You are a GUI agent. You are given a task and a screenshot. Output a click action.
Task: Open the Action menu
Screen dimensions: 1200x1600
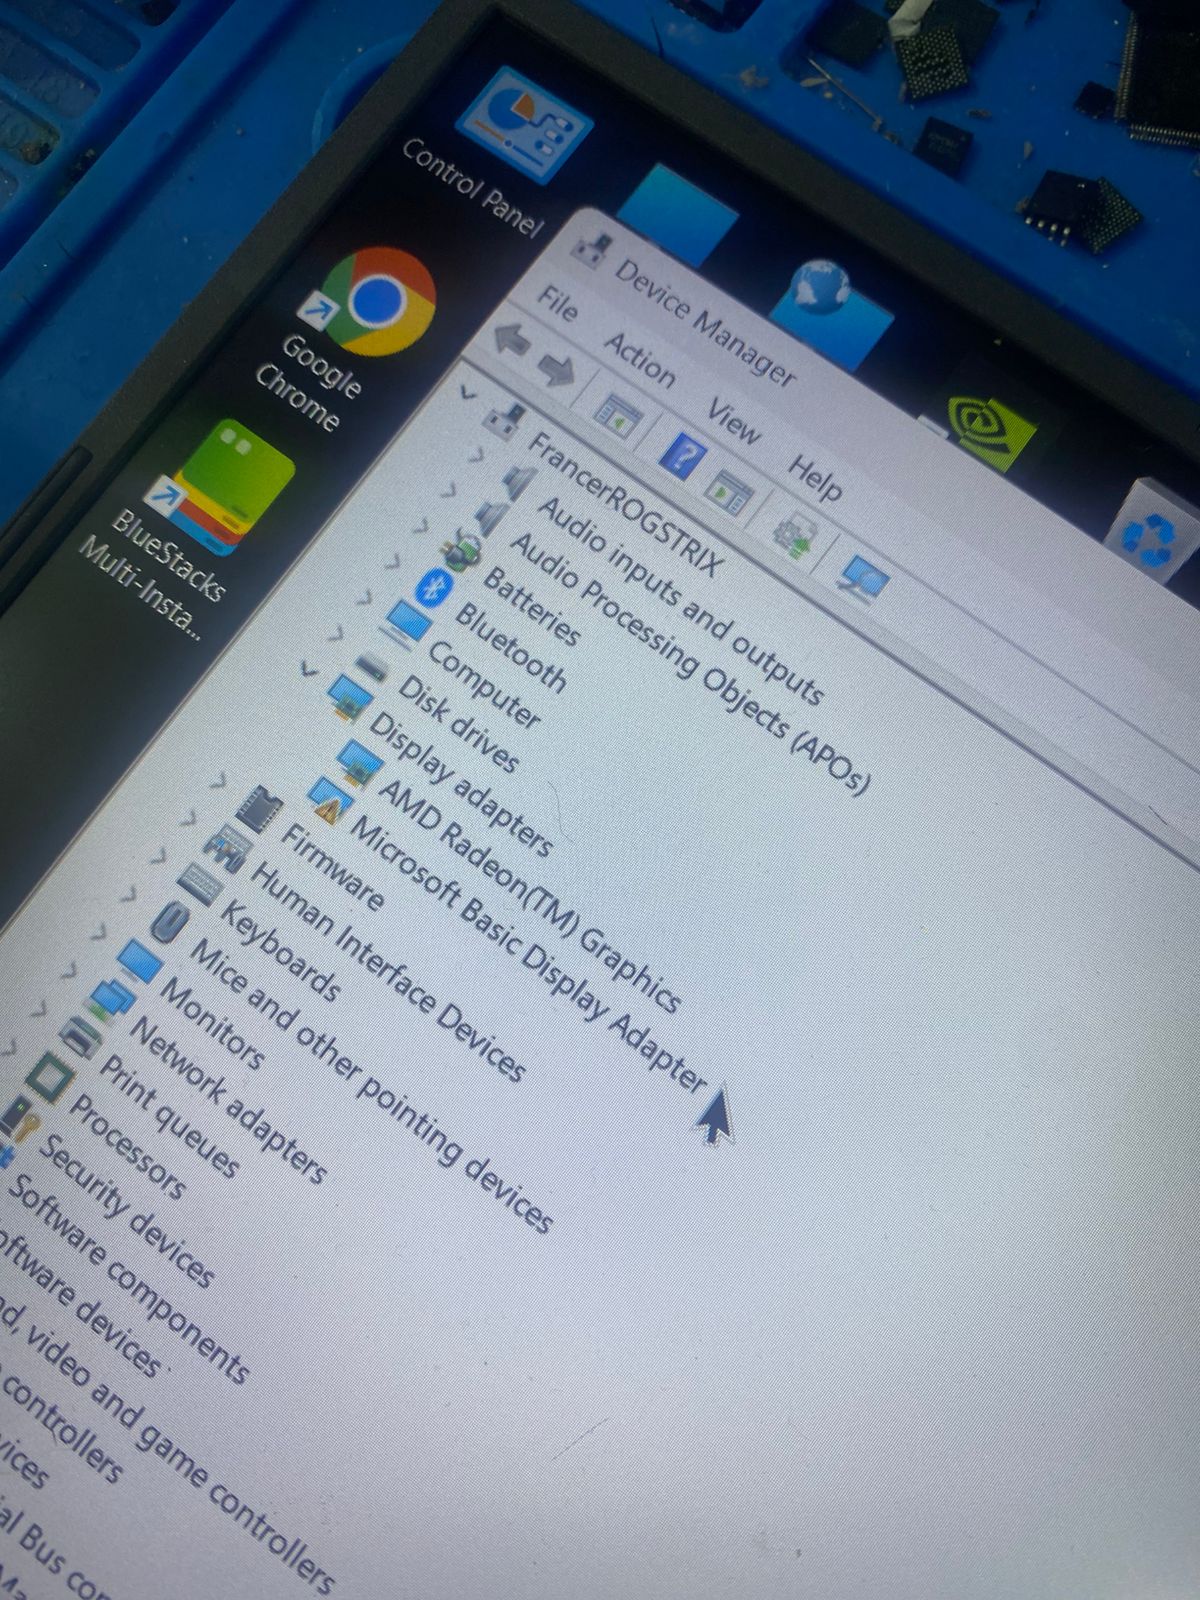coord(639,360)
